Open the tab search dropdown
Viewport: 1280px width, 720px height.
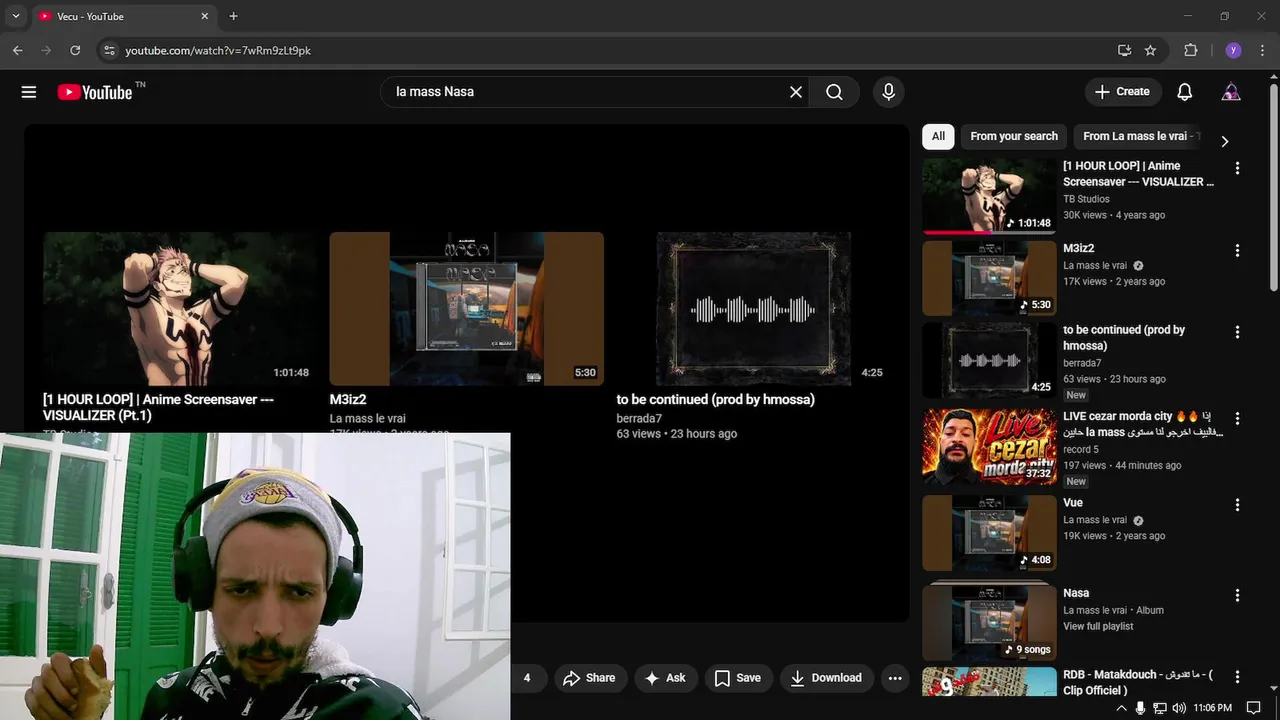tap(15, 16)
